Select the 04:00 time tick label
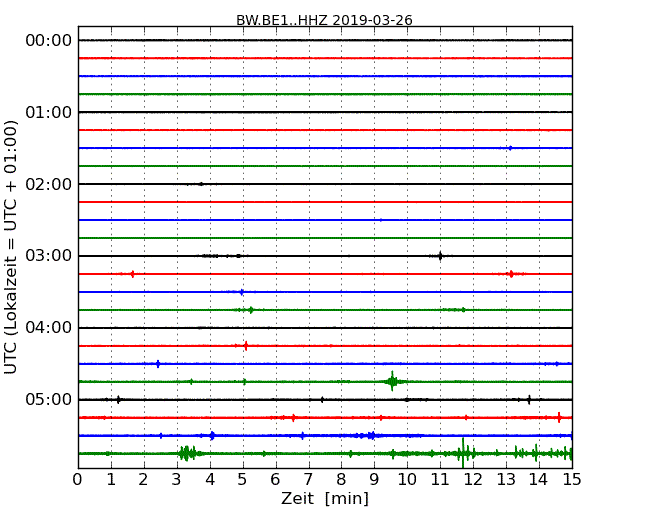 (49, 328)
